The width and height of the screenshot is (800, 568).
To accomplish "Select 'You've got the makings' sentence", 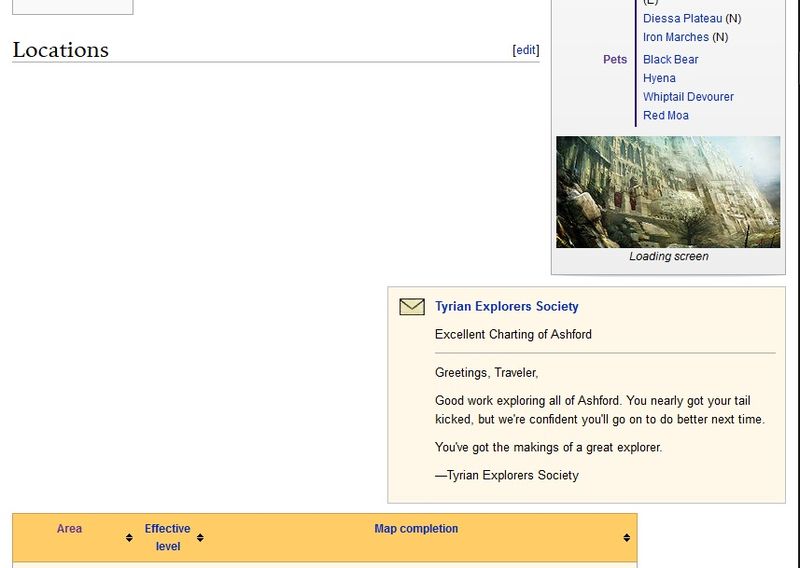I will coord(548,448).
